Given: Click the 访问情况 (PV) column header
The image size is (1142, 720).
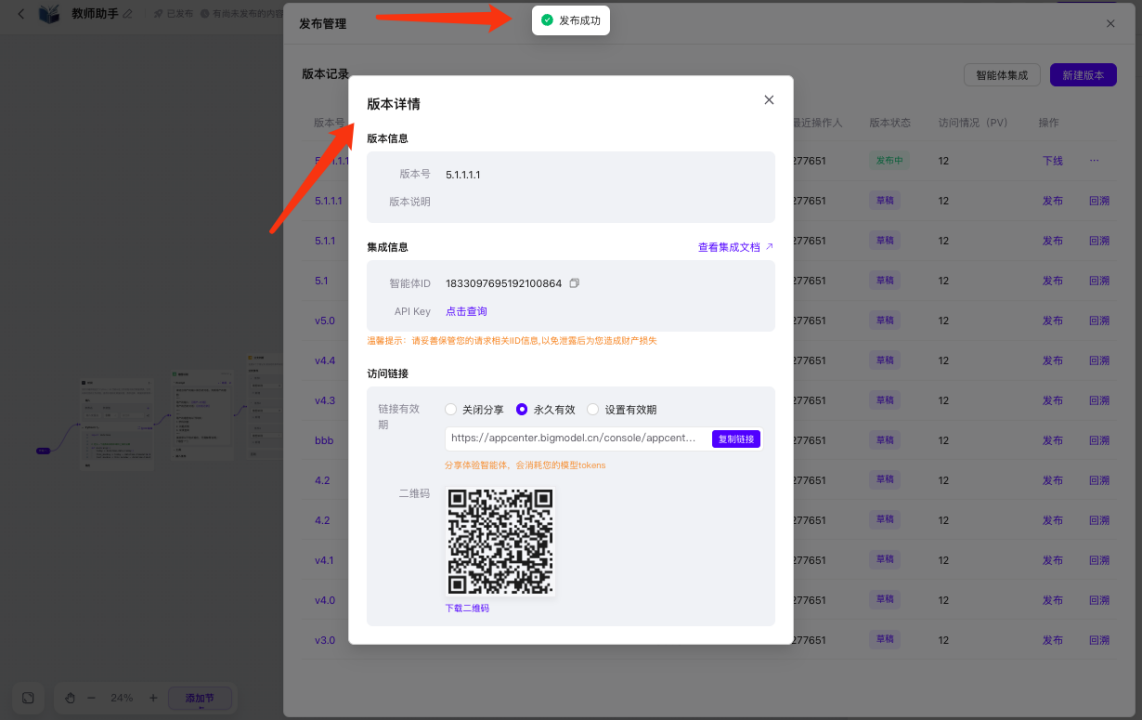Looking at the screenshot, I should click(x=972, y=123).
